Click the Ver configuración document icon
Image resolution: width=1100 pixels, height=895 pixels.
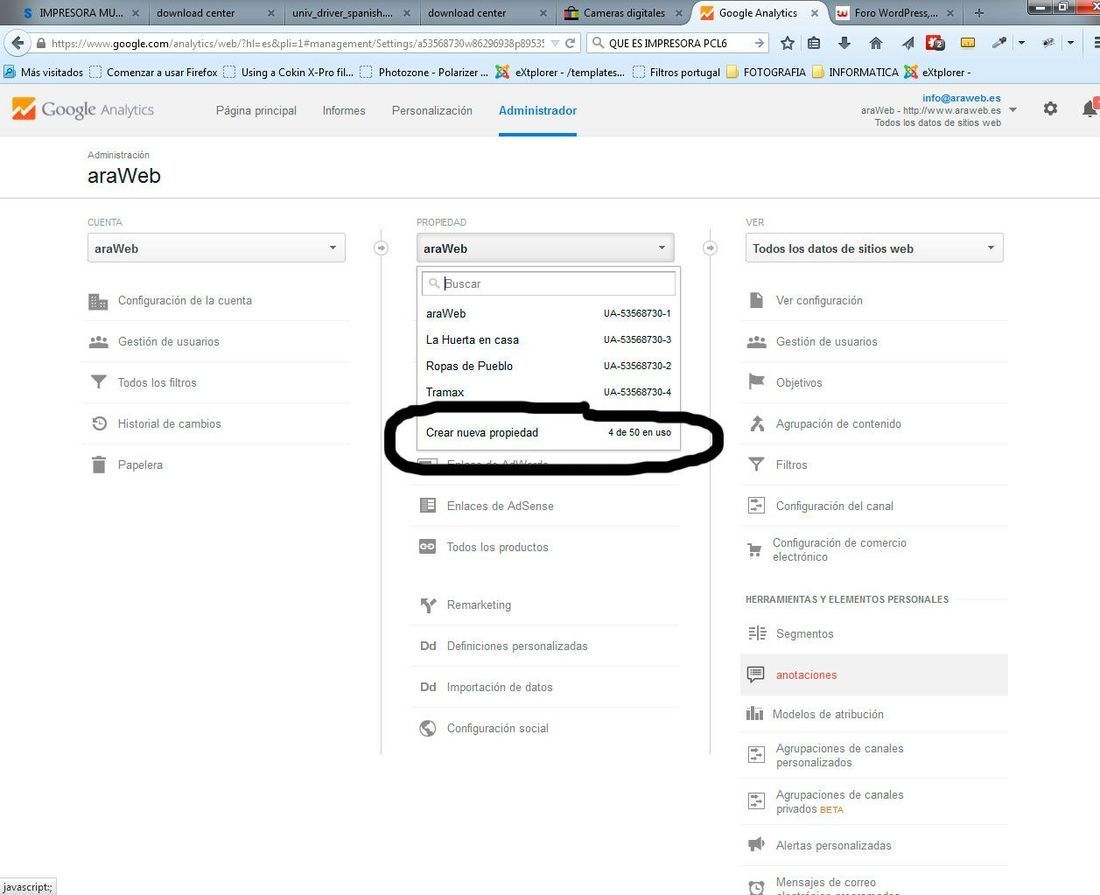pyautogui.click(x=756, y=300)
